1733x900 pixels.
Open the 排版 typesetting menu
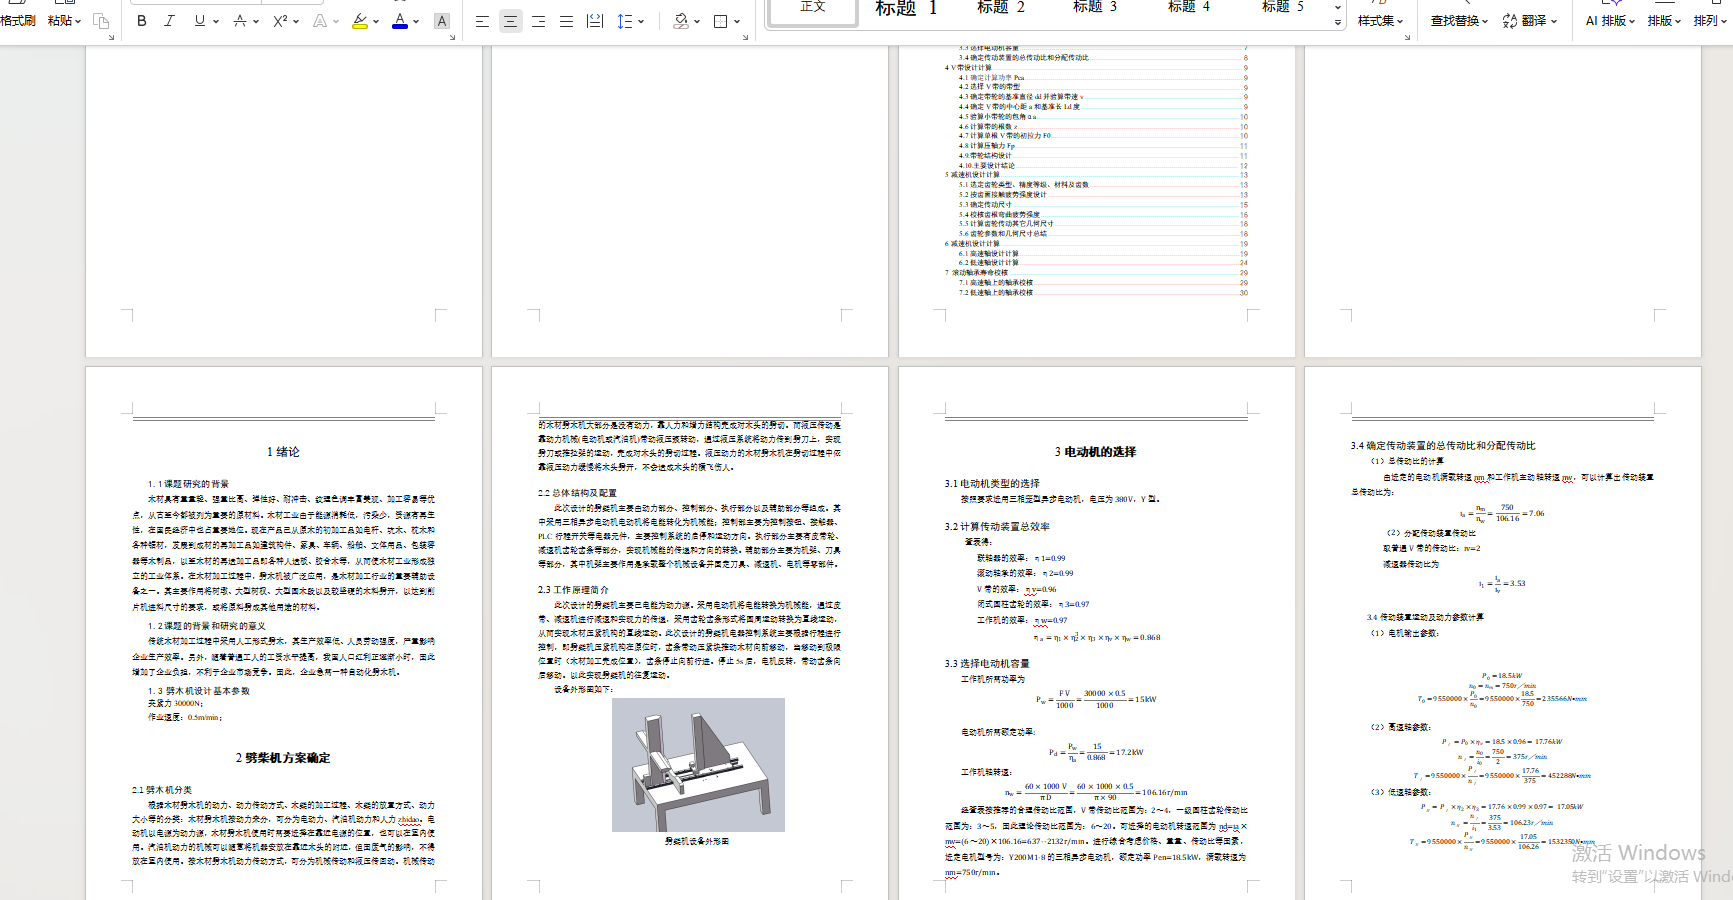click(x=1665, y=21)
